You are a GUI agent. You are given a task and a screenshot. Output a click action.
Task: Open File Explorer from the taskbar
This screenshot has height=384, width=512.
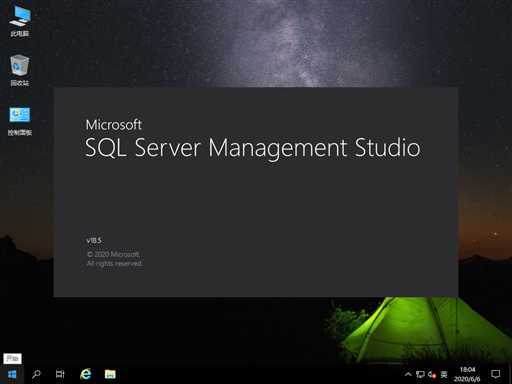[110, 374]
